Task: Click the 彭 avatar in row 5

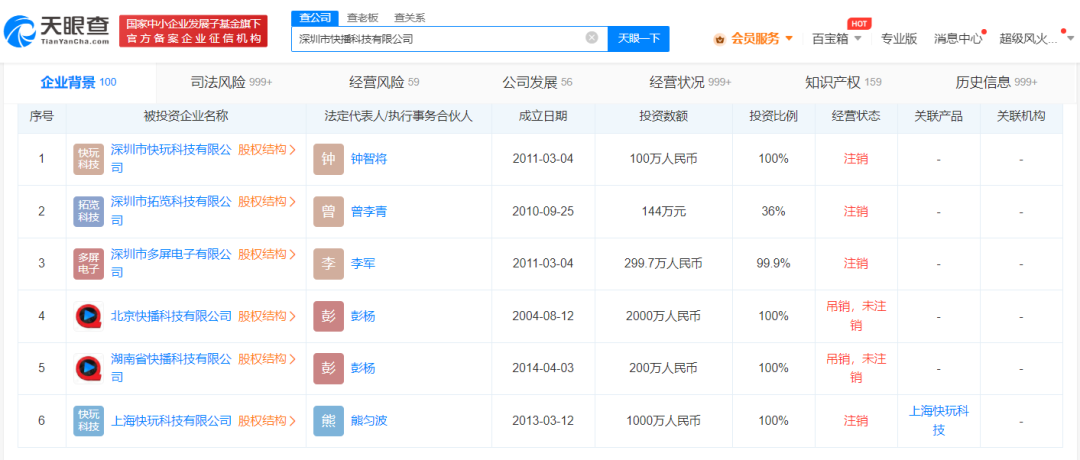Action: click(x=328, y=368)
